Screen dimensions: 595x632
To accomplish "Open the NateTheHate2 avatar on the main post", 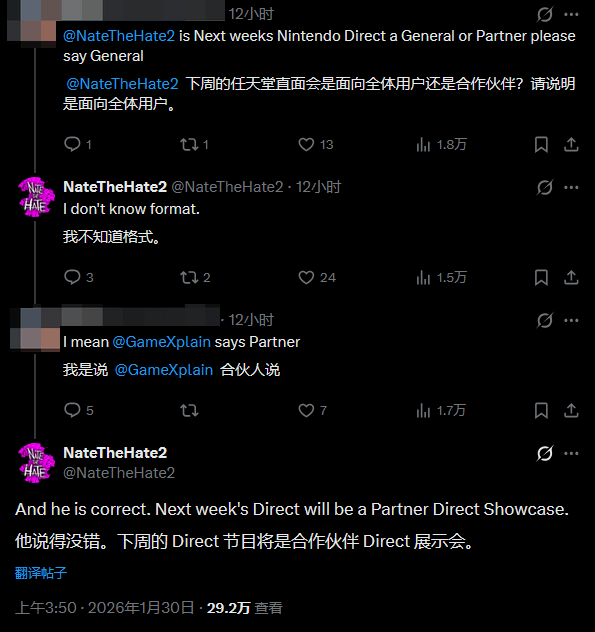I will pos(36,463).
